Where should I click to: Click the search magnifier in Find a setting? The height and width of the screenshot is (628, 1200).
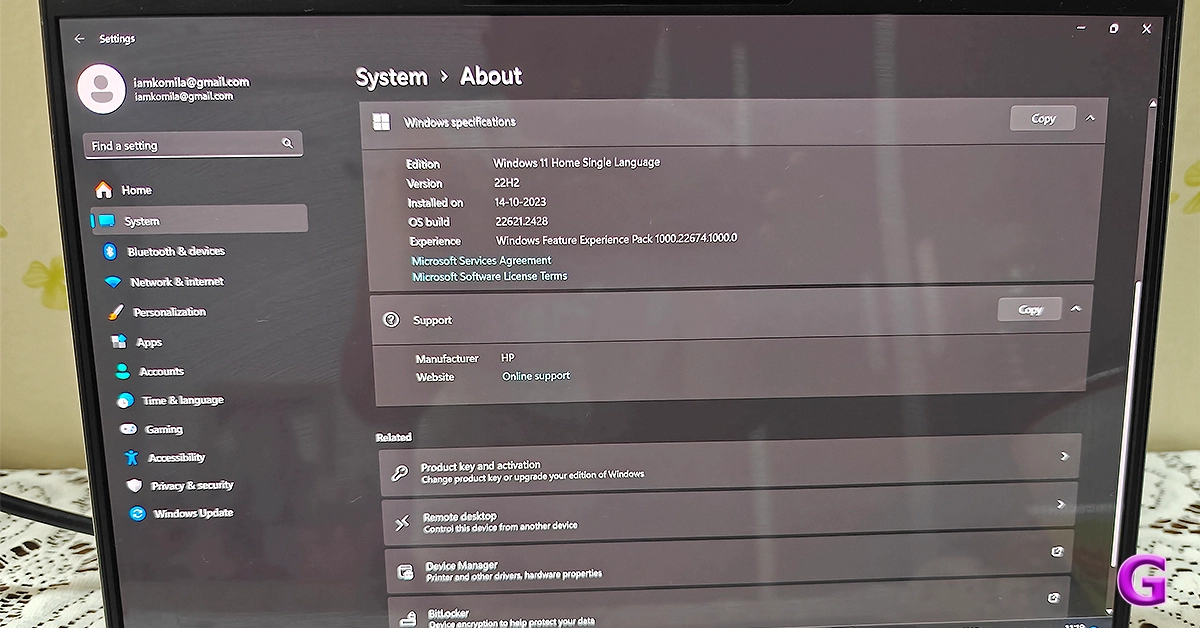click(287, 143)
